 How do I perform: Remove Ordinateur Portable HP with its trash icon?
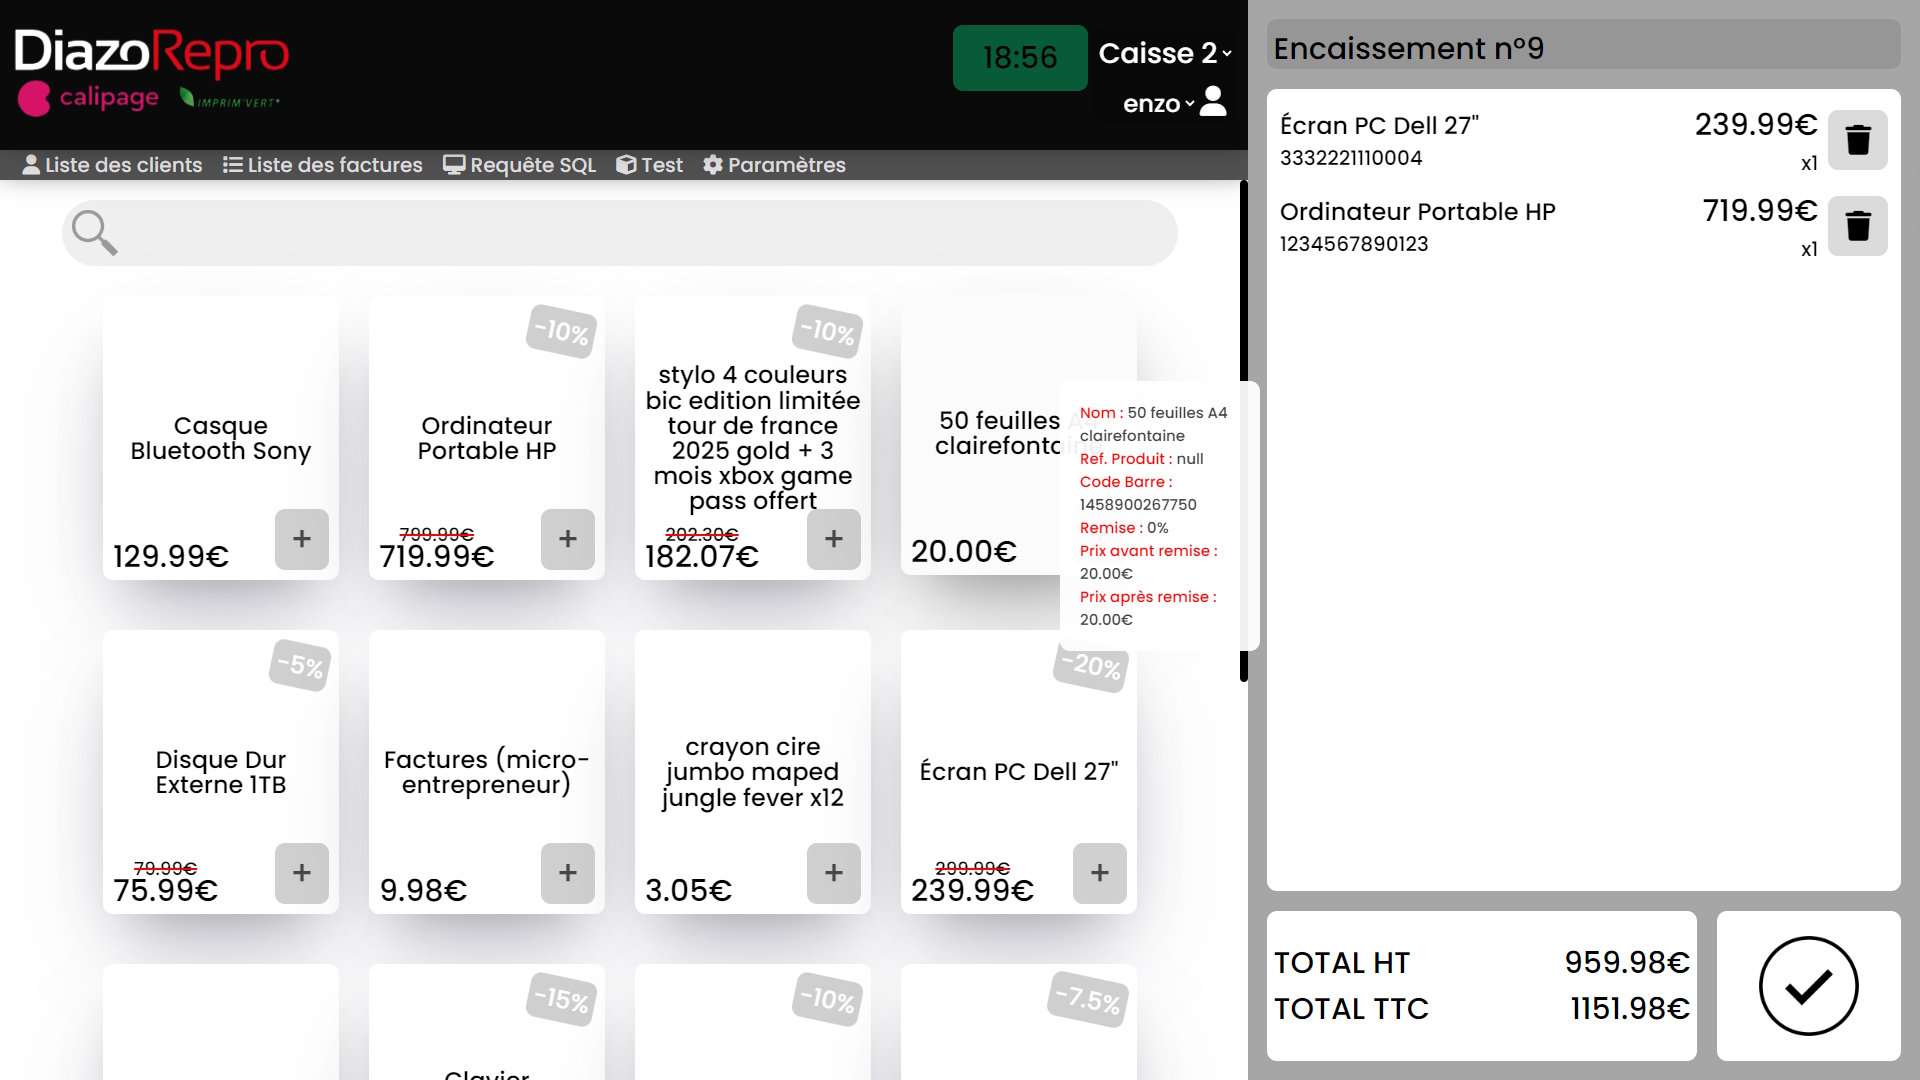pyautogui.click(x=1857, y=226)
